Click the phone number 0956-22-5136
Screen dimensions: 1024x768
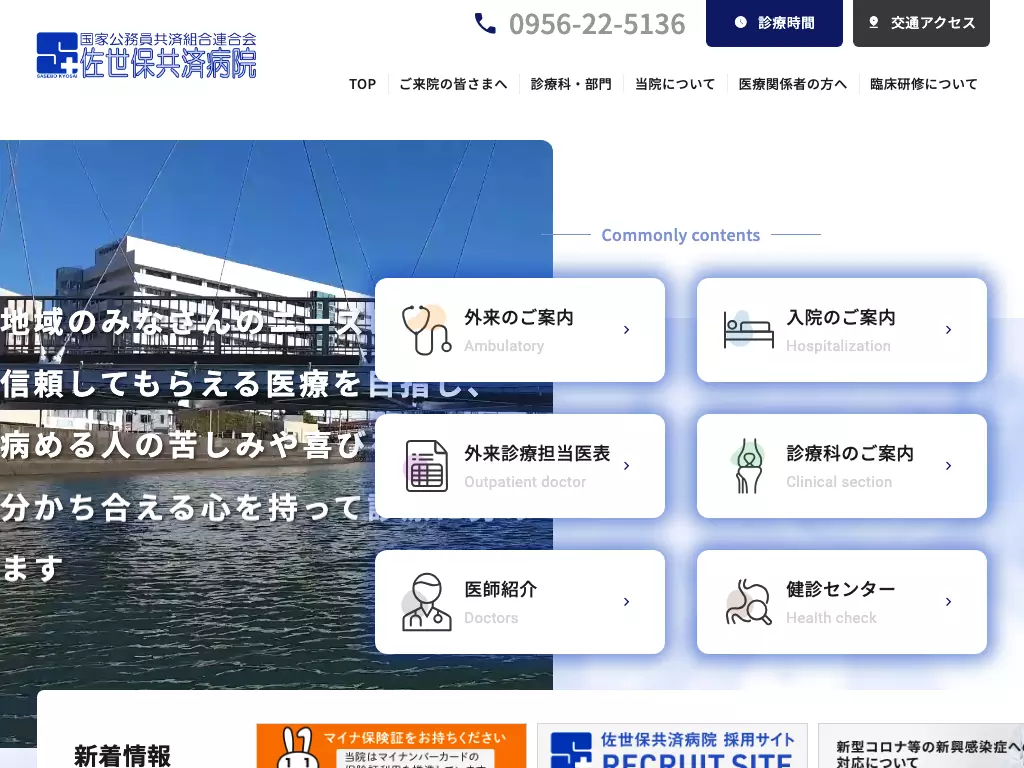[x=597, y=24]
